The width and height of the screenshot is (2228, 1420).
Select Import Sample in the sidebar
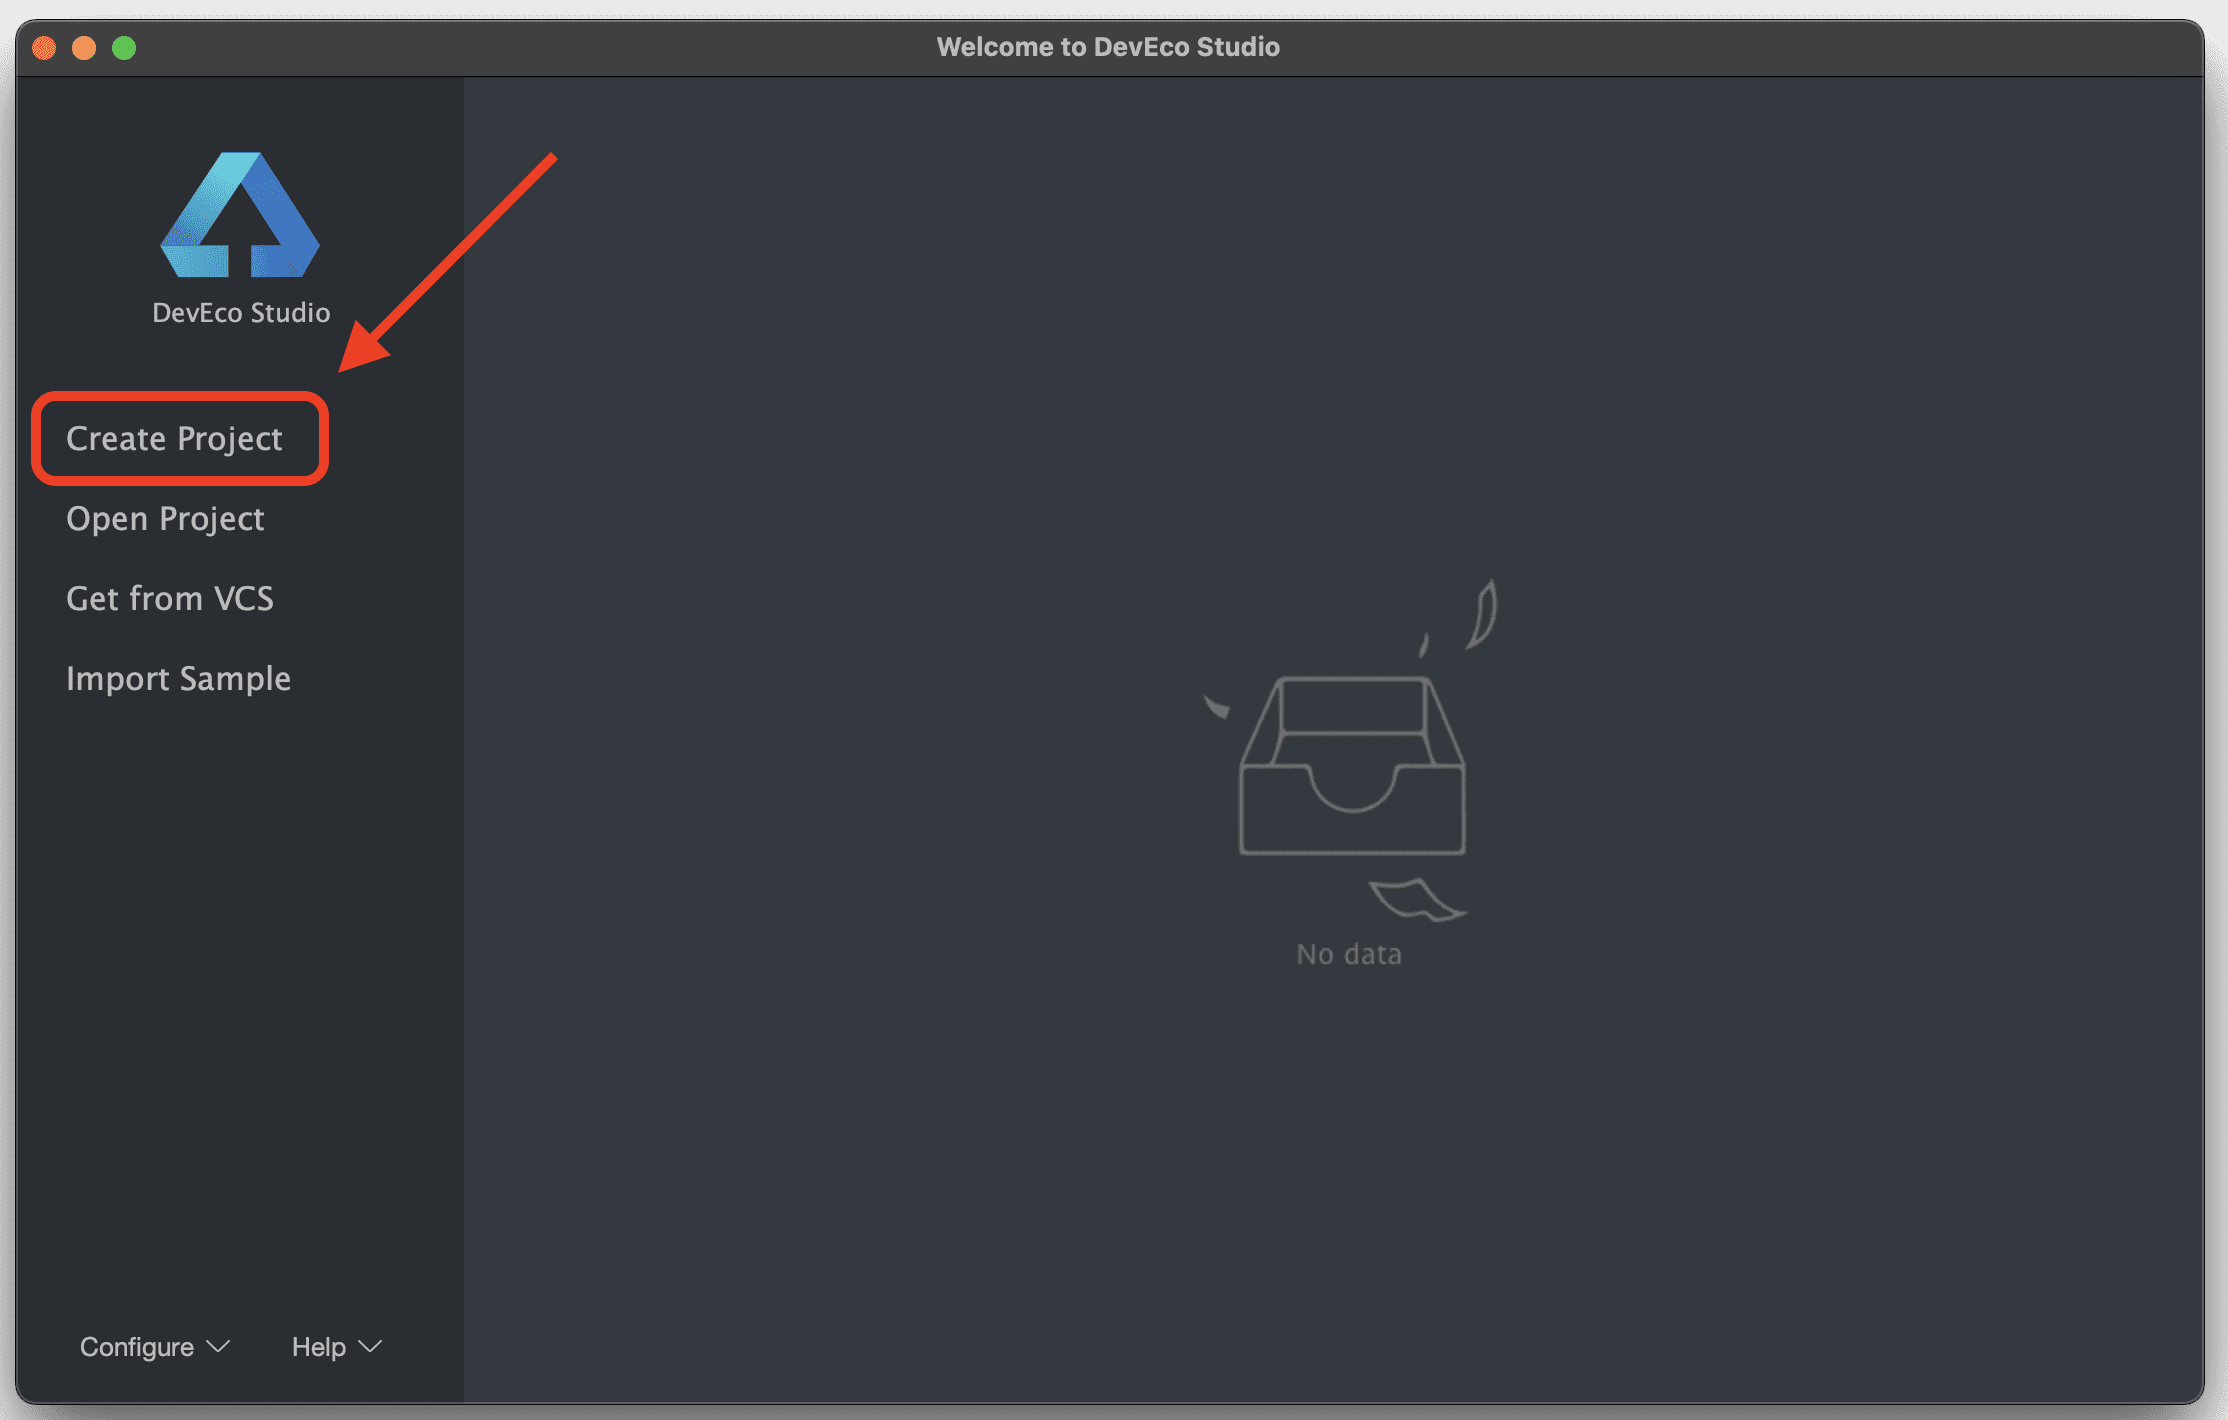178,679
